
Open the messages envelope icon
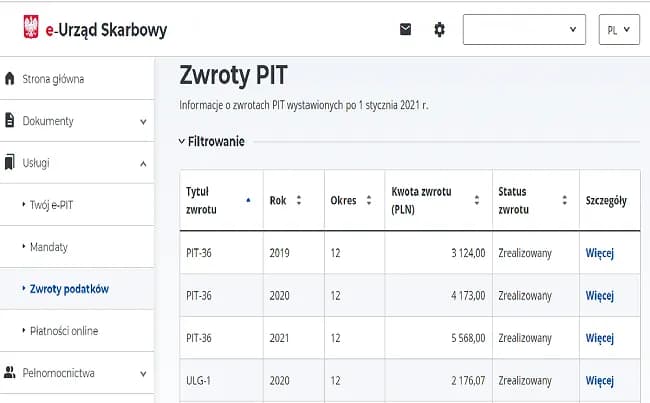point(405,30)
